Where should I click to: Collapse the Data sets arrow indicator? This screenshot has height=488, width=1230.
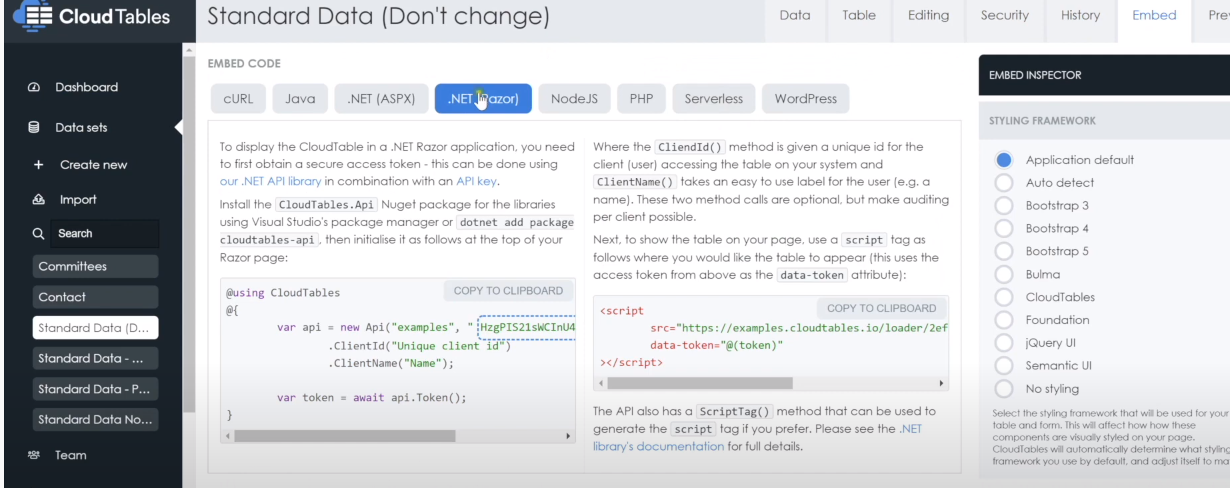click(x=179, y=128)
